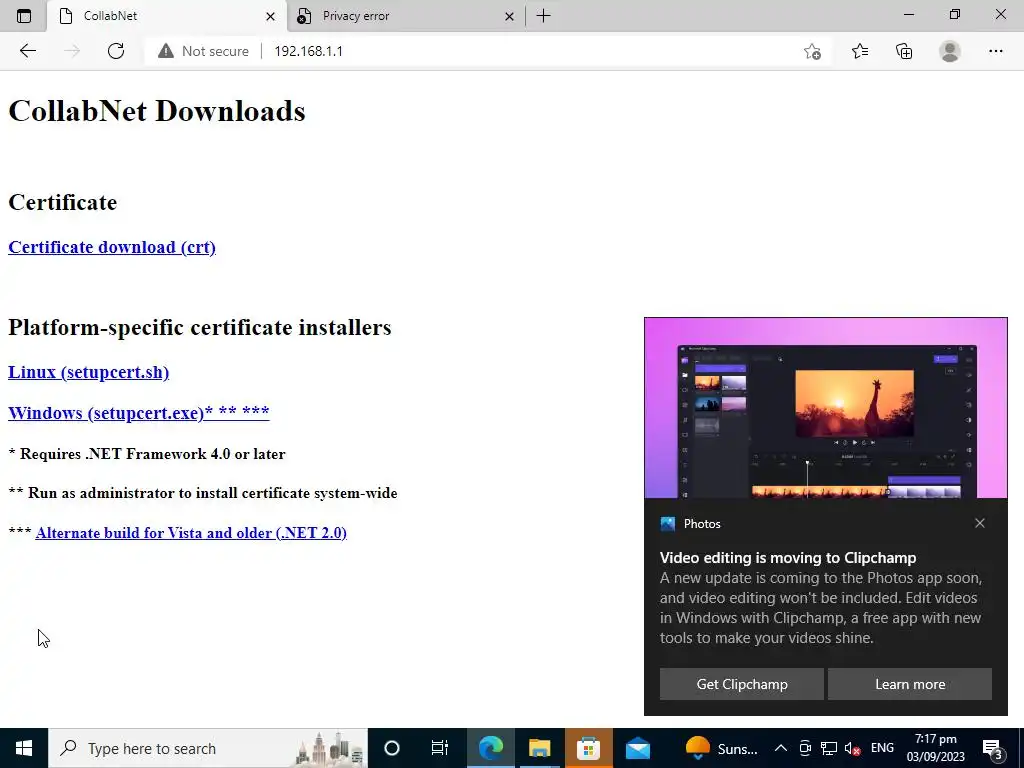Select the CollabNet tab
The image size is (1024, 768).
(167, 16)
